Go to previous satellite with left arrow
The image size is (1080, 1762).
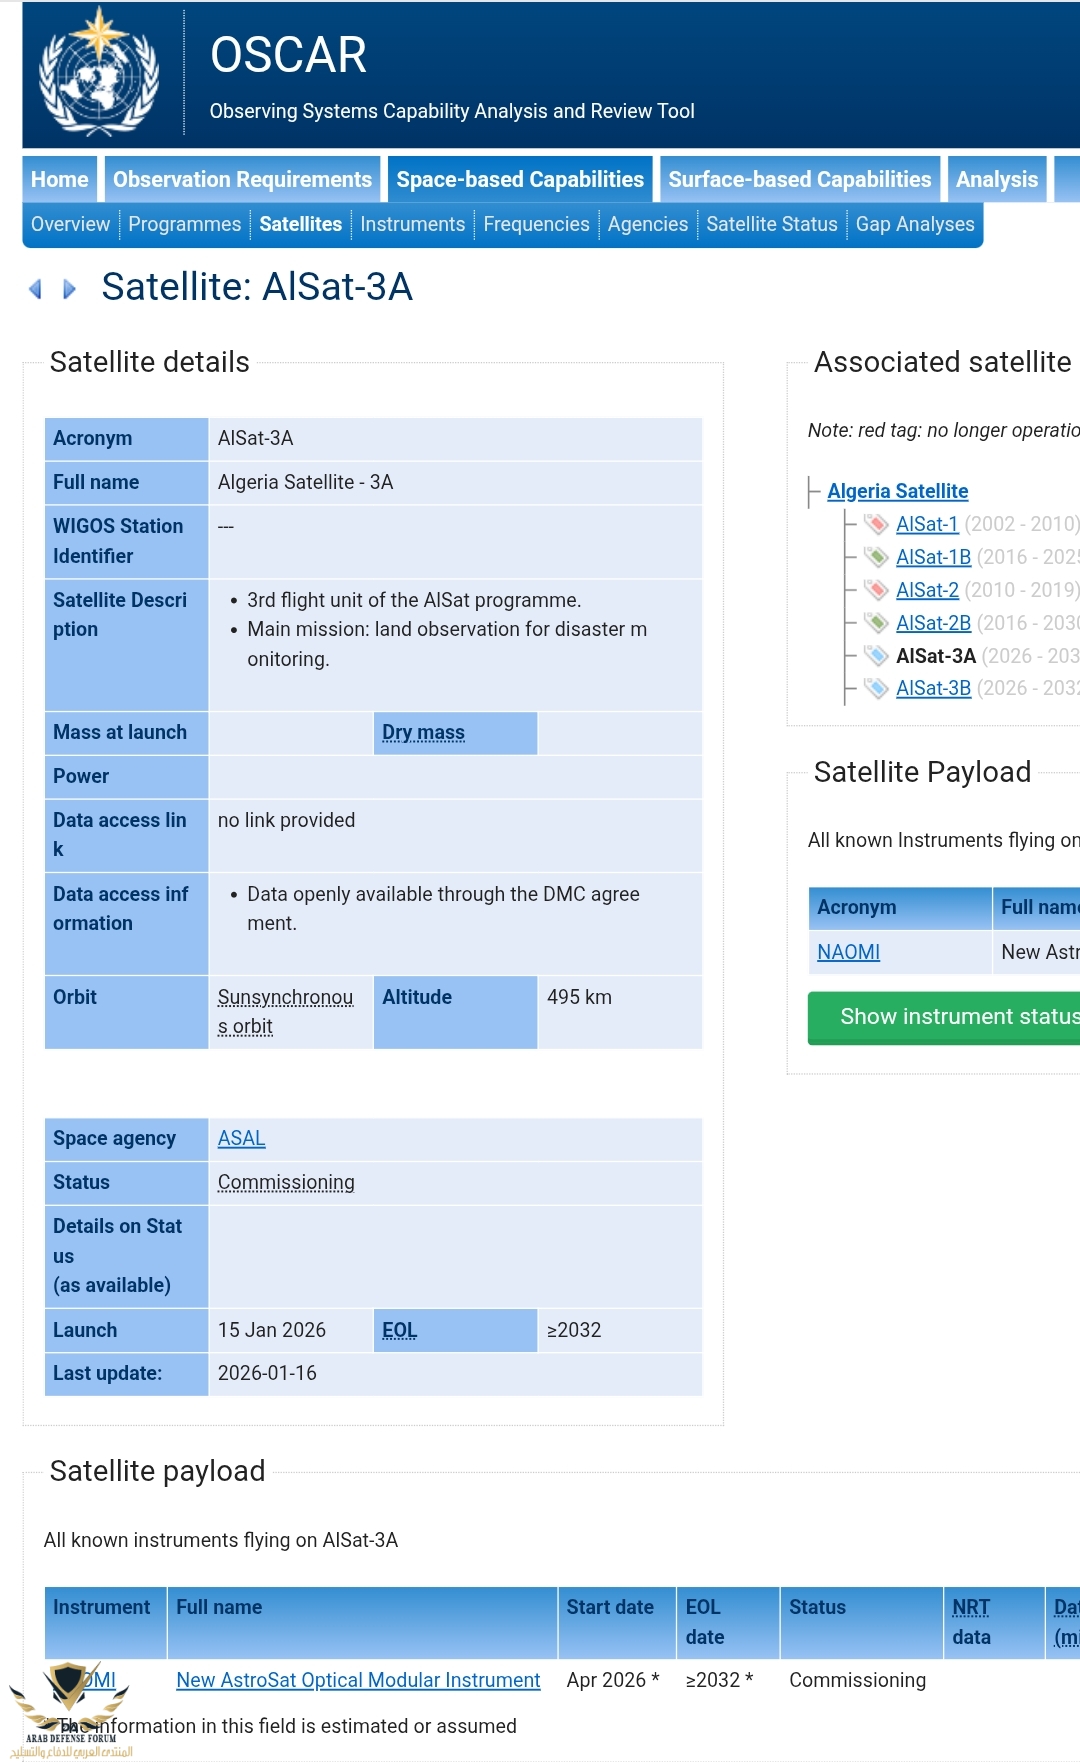(36, 289)
